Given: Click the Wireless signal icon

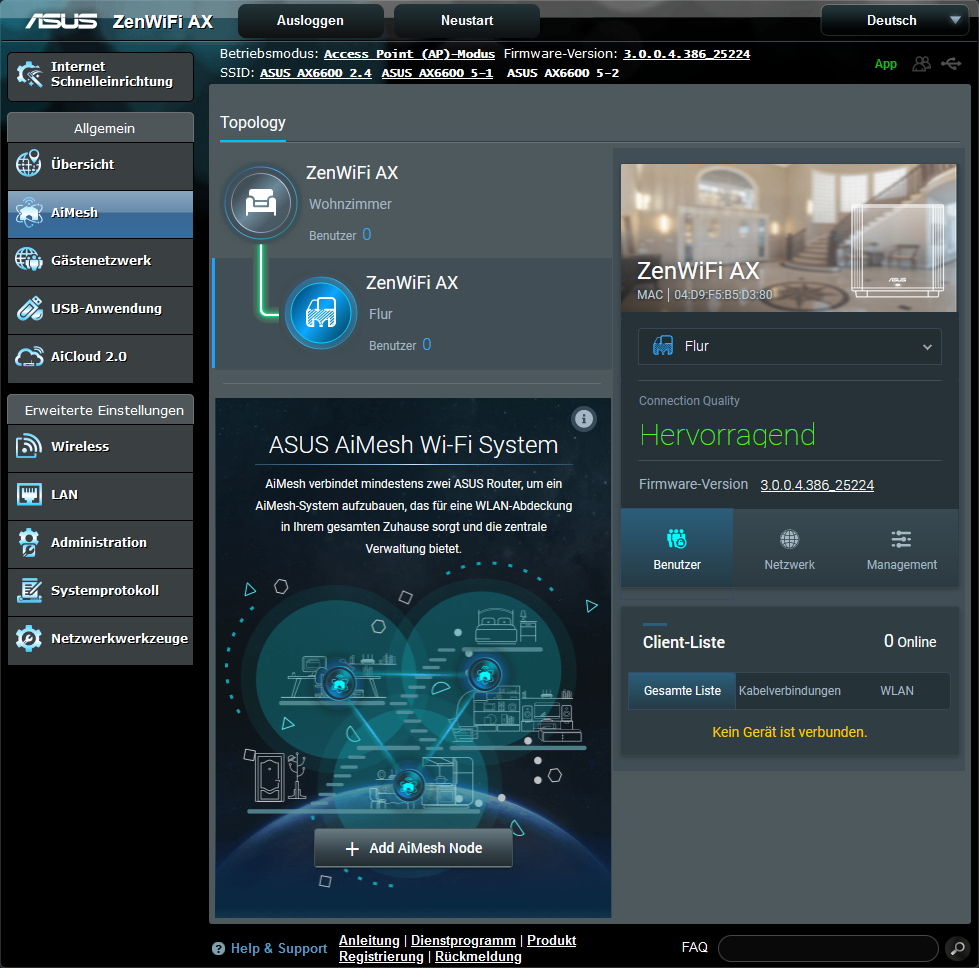Looking at the screenshot, I should pos(29,446).
